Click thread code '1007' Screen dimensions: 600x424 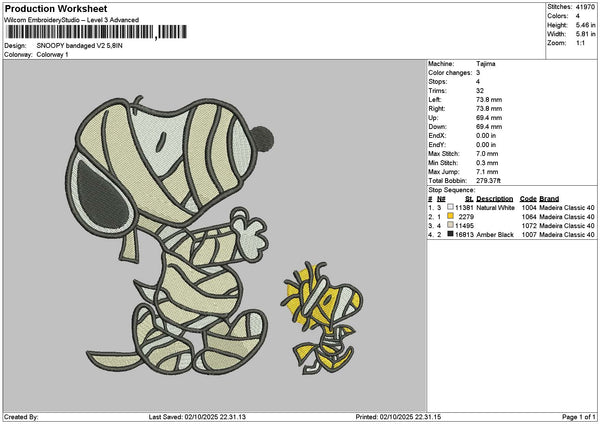(529, 235)
